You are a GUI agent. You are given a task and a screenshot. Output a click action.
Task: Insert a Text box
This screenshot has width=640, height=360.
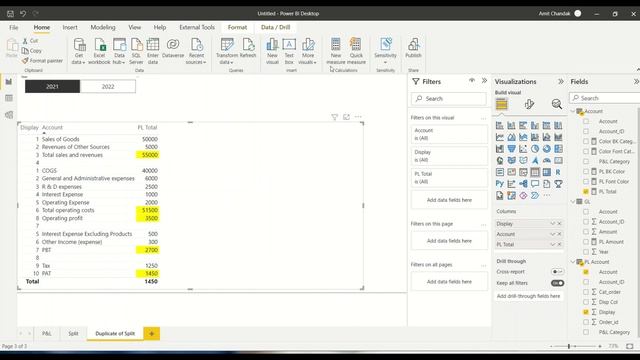point(289,51)
